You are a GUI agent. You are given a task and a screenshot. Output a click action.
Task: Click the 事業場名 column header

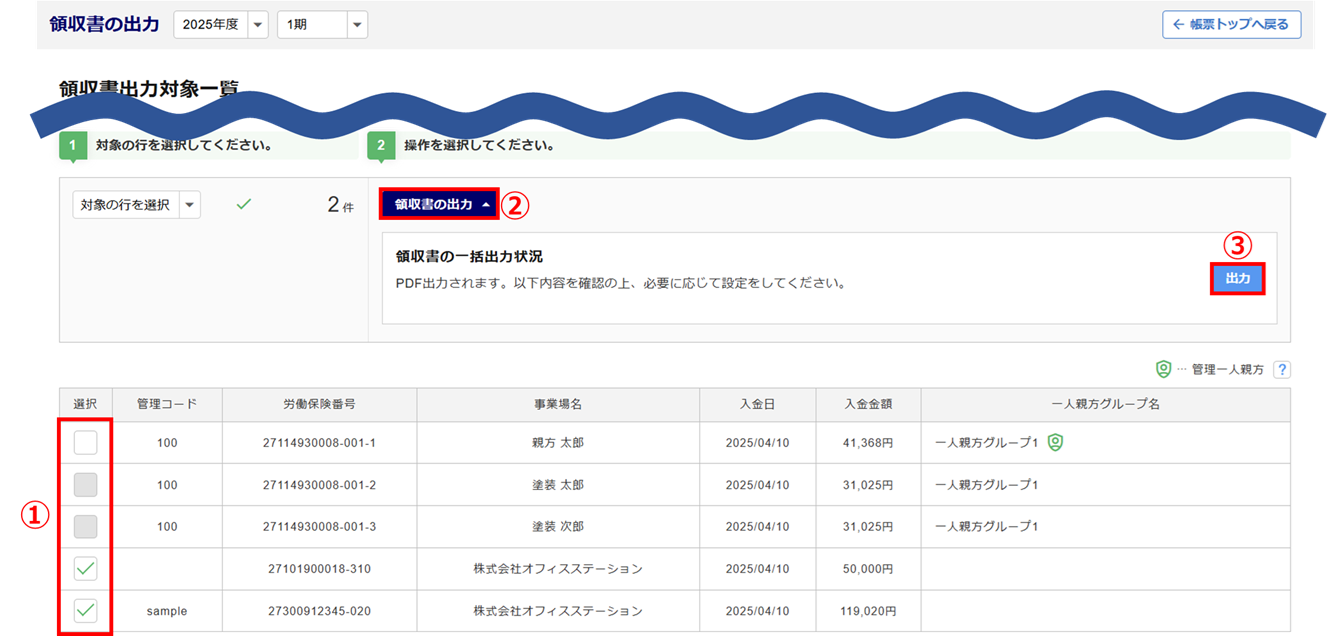pyautogui.click(x=557, y=405)
